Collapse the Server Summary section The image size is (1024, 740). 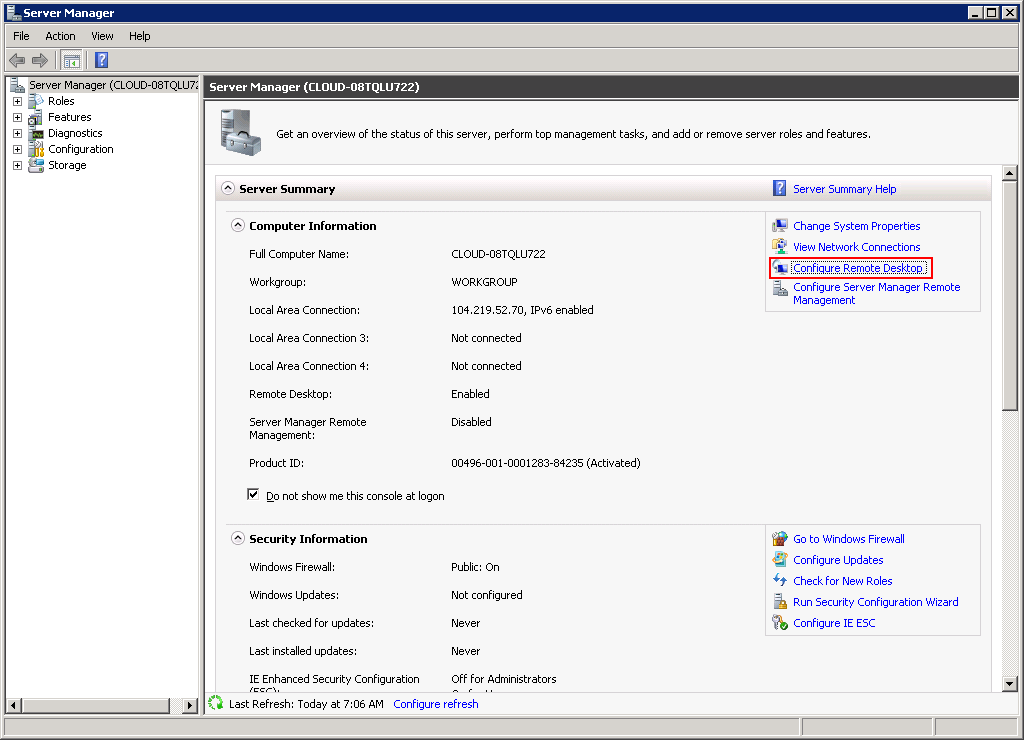coord(227,188)
